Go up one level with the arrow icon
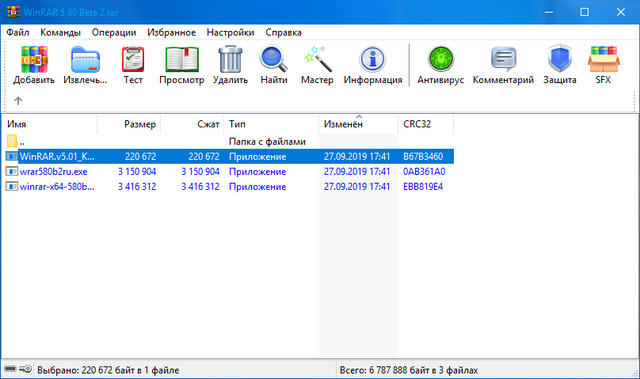The height and width of the screenshot is (379, 640). pos(18,101)
